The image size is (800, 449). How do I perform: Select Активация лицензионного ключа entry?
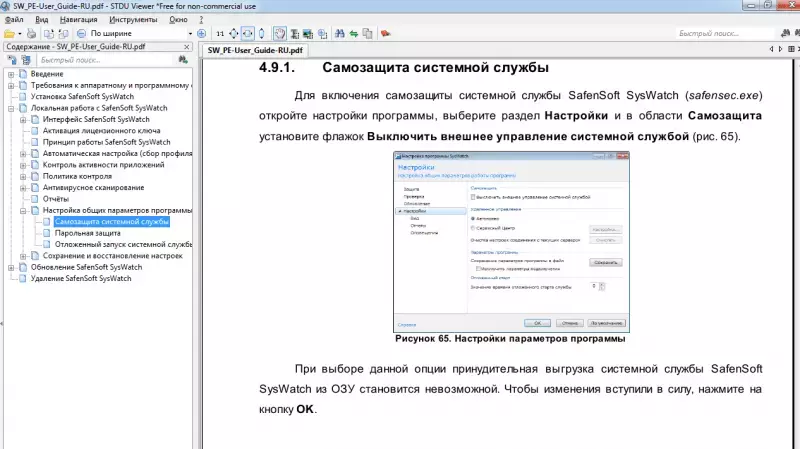pos(102,131)
